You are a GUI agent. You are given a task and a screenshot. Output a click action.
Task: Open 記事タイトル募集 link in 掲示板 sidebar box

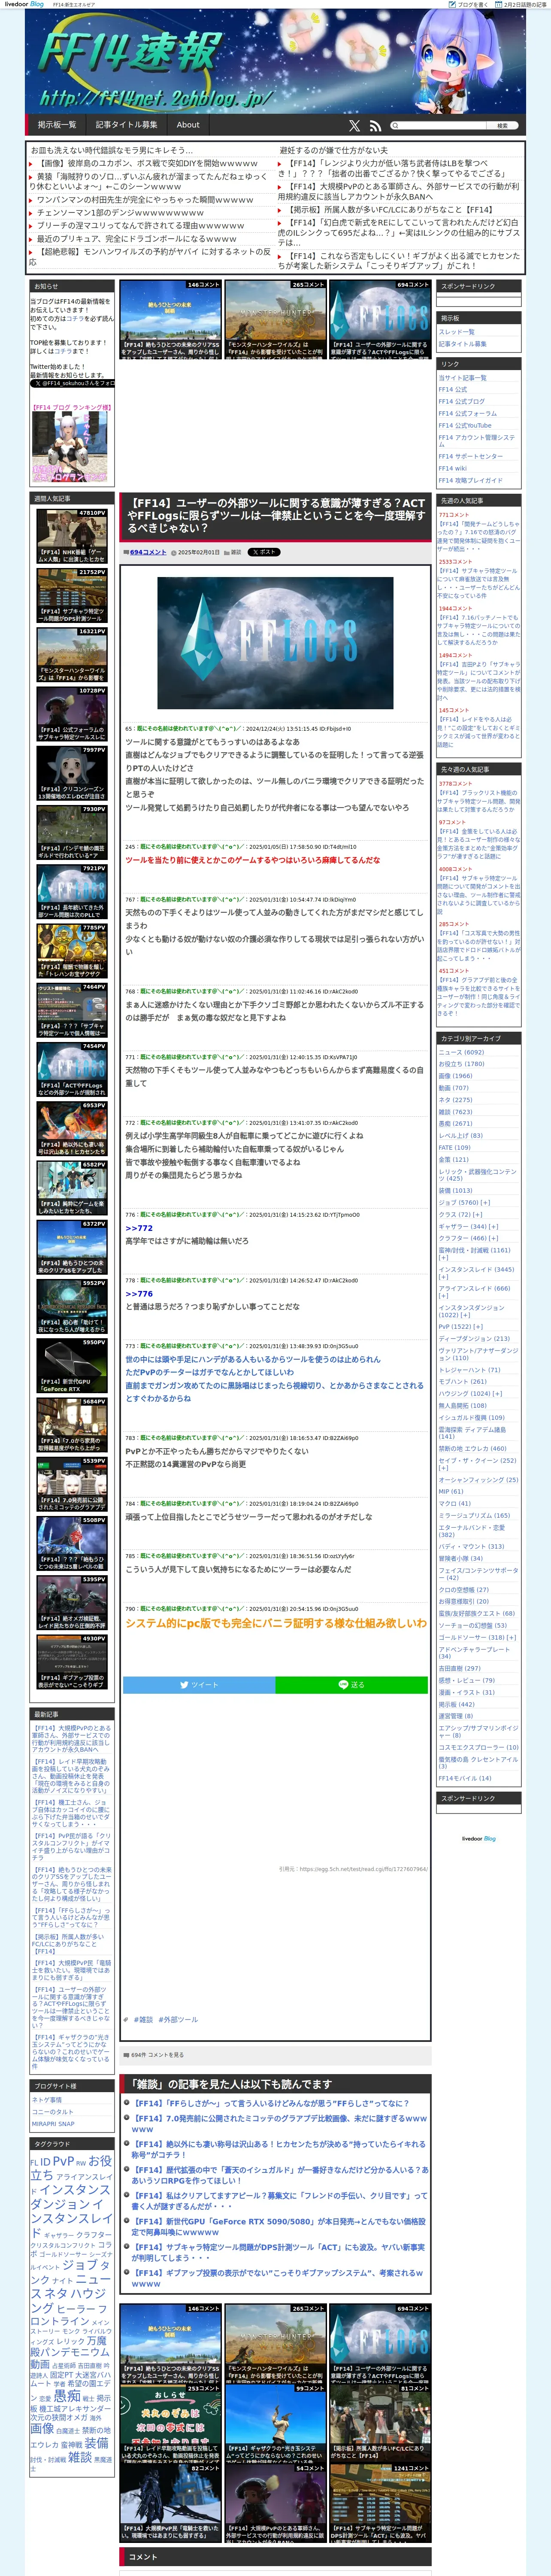[462, 344]
